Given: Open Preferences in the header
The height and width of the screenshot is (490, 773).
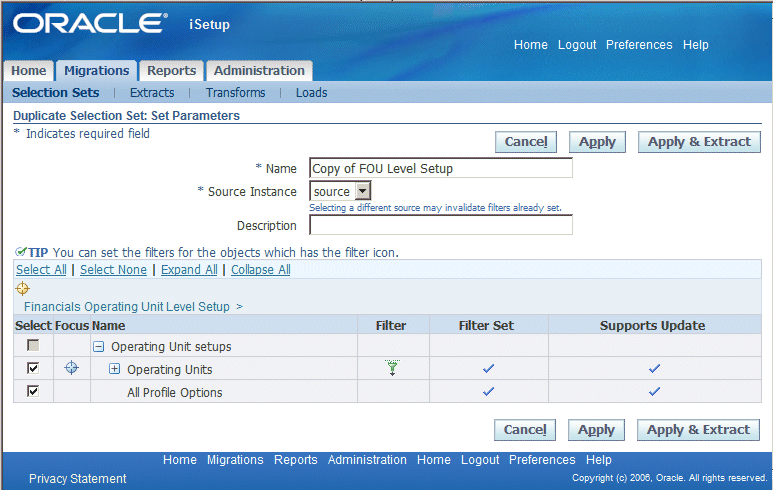Looking at the screenshot, I should [639, 45].
